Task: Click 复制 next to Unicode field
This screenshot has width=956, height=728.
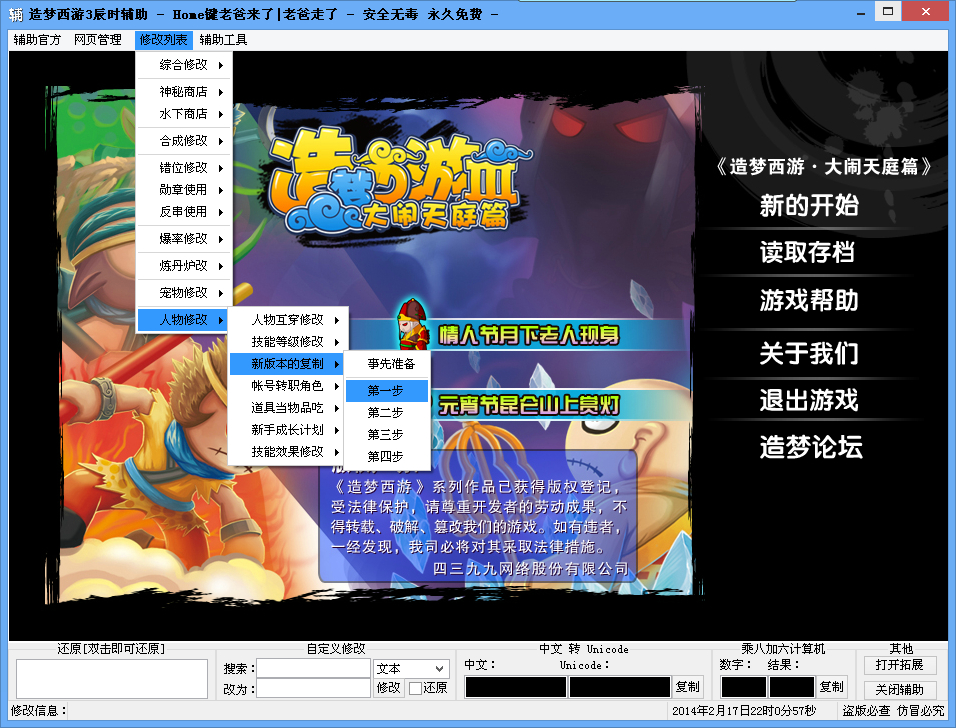Action: 688,687
